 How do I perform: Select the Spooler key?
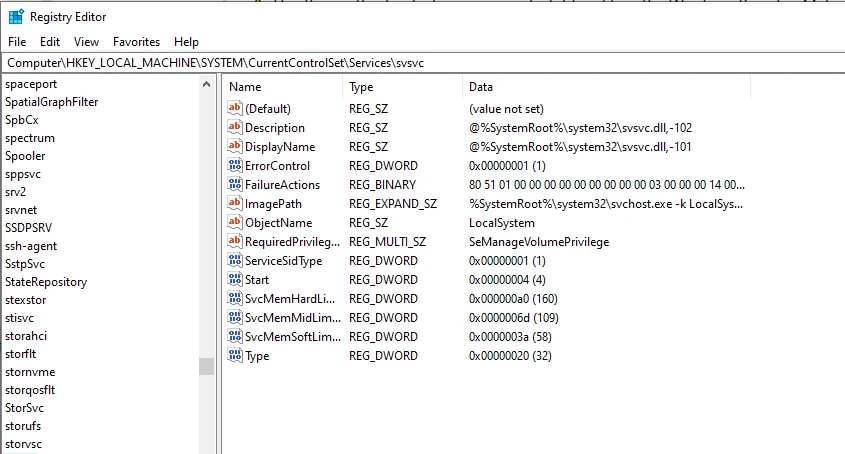[25, 156]
